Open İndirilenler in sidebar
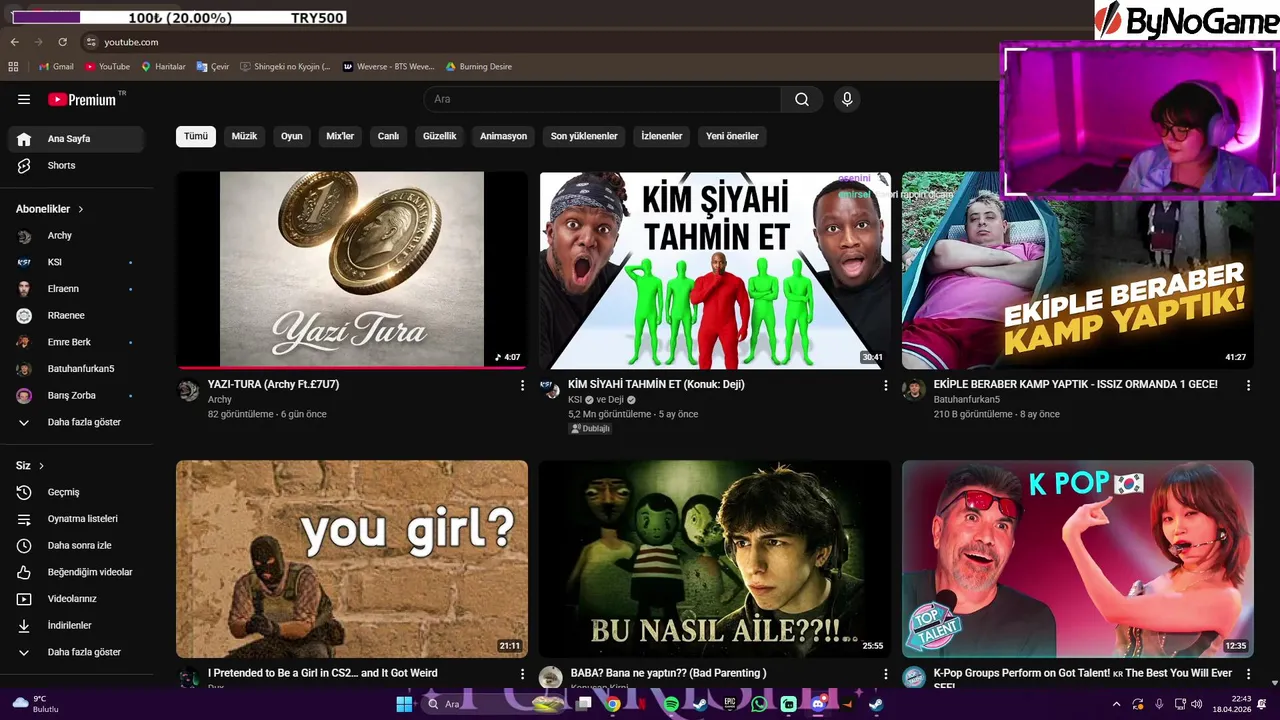 [x=76, y=625]
